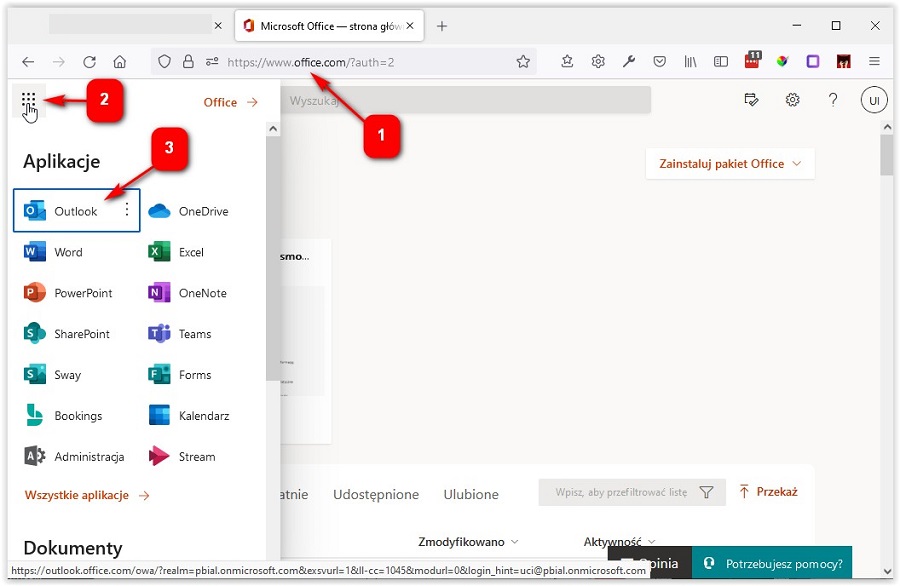Image resolution: width=900 pixels, height=586 pixels.
Task: Open the Pocket save icon
Action: pos(660,61)
